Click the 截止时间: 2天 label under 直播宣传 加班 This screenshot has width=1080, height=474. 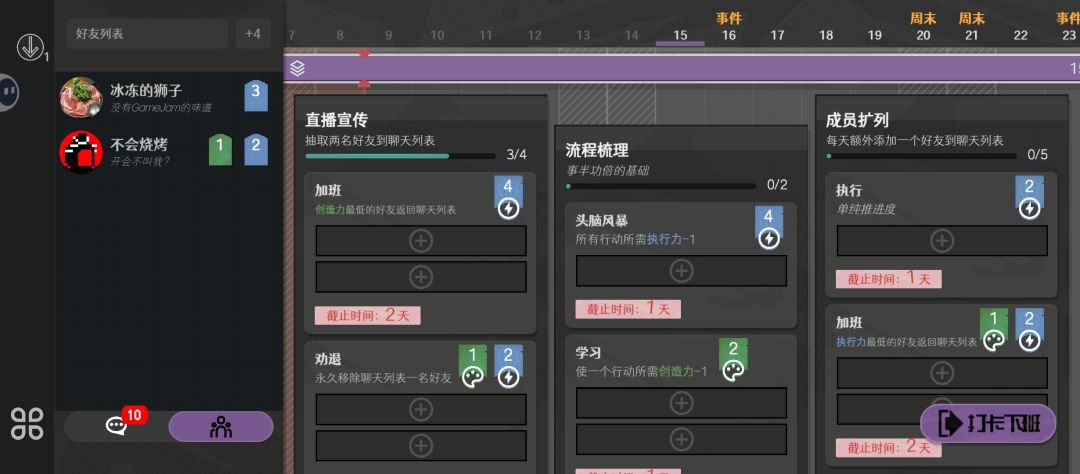point(368,316)
